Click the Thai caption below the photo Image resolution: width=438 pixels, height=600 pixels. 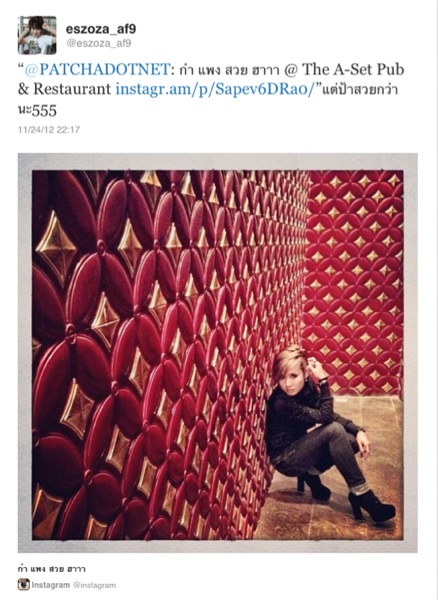click(52, 569)
